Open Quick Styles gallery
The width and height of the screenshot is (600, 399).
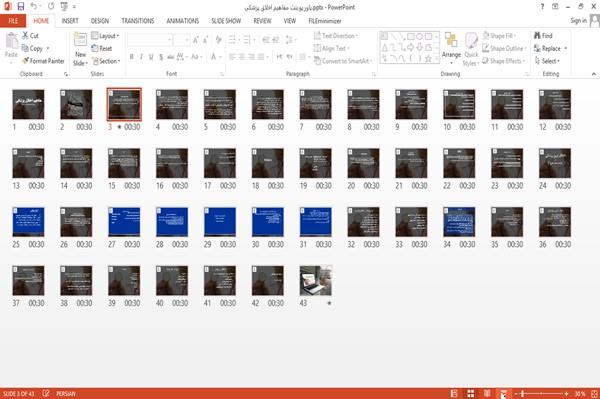(x=471, y=50)
